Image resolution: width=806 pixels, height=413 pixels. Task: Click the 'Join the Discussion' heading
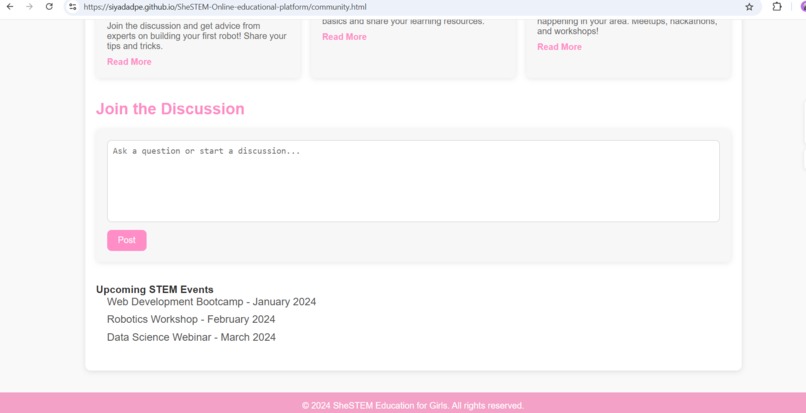(x=170, y=109)
